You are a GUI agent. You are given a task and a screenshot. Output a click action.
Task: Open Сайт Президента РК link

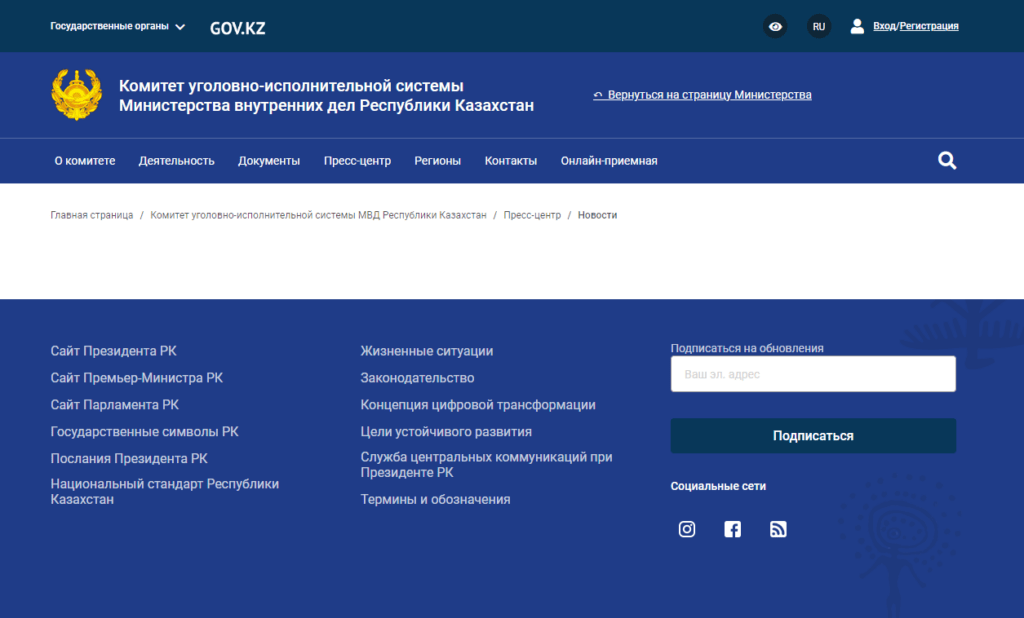114,351
